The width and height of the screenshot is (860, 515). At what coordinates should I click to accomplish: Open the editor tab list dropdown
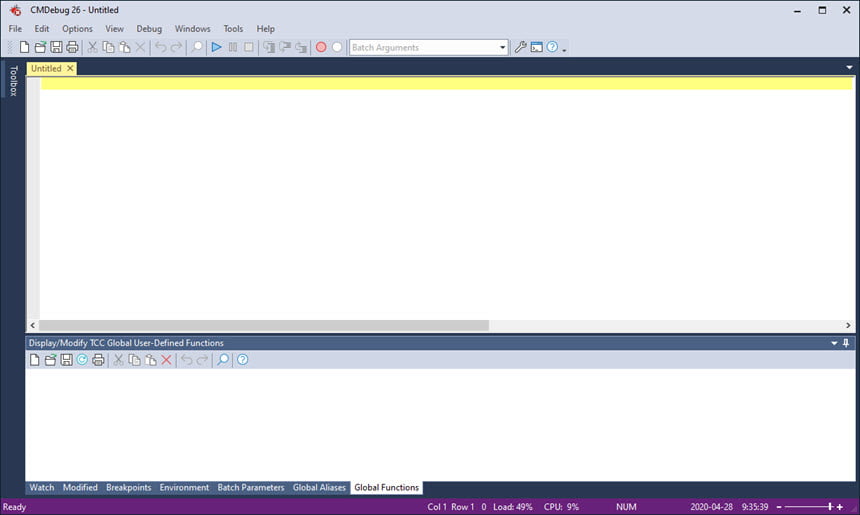[849, 67]
